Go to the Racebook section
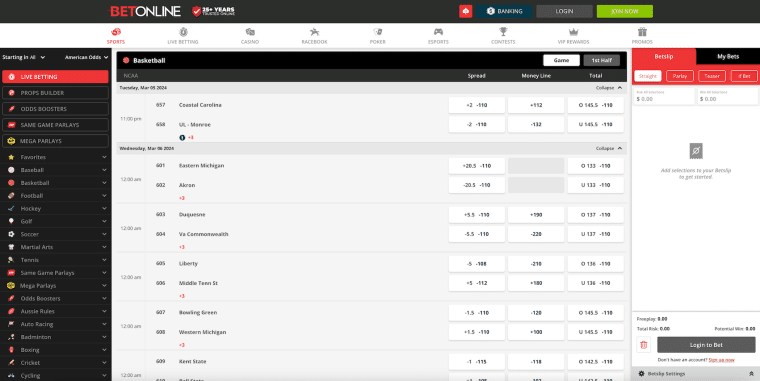 (x=315, y=36)
